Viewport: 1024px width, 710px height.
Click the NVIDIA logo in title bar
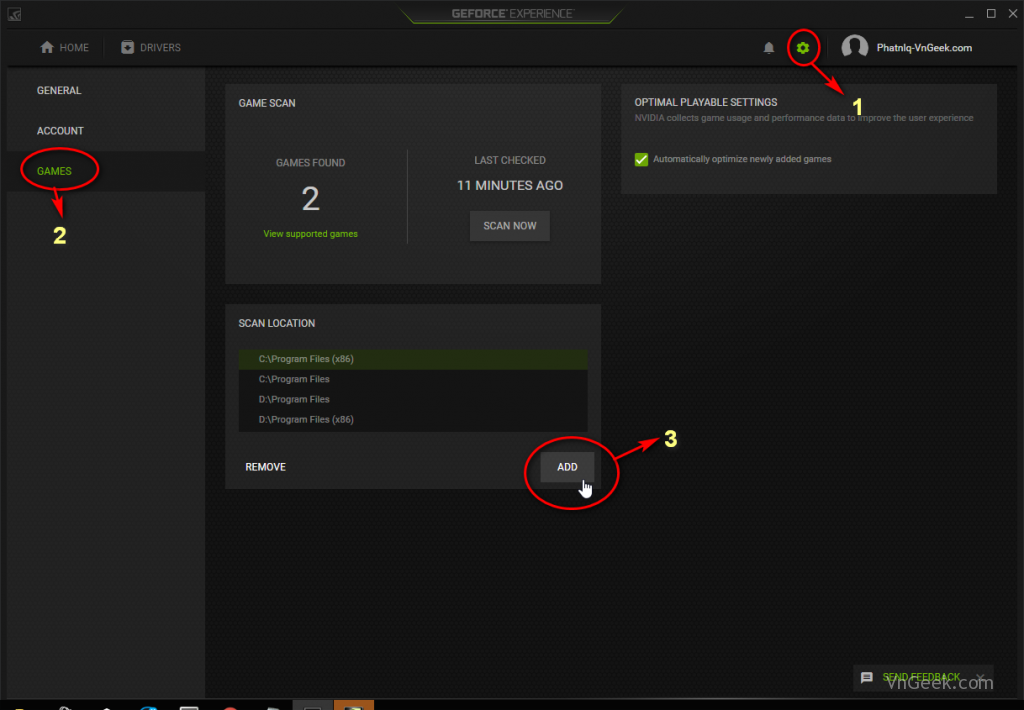[x=14, y=14]
